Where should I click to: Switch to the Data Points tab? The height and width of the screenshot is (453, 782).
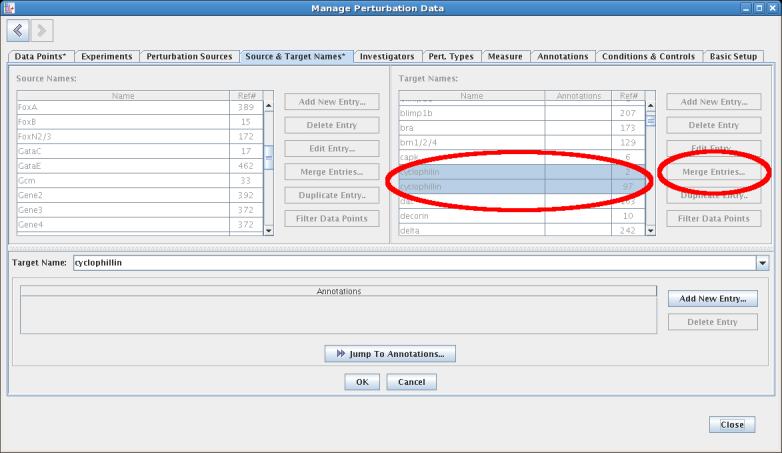coord(40,57)
